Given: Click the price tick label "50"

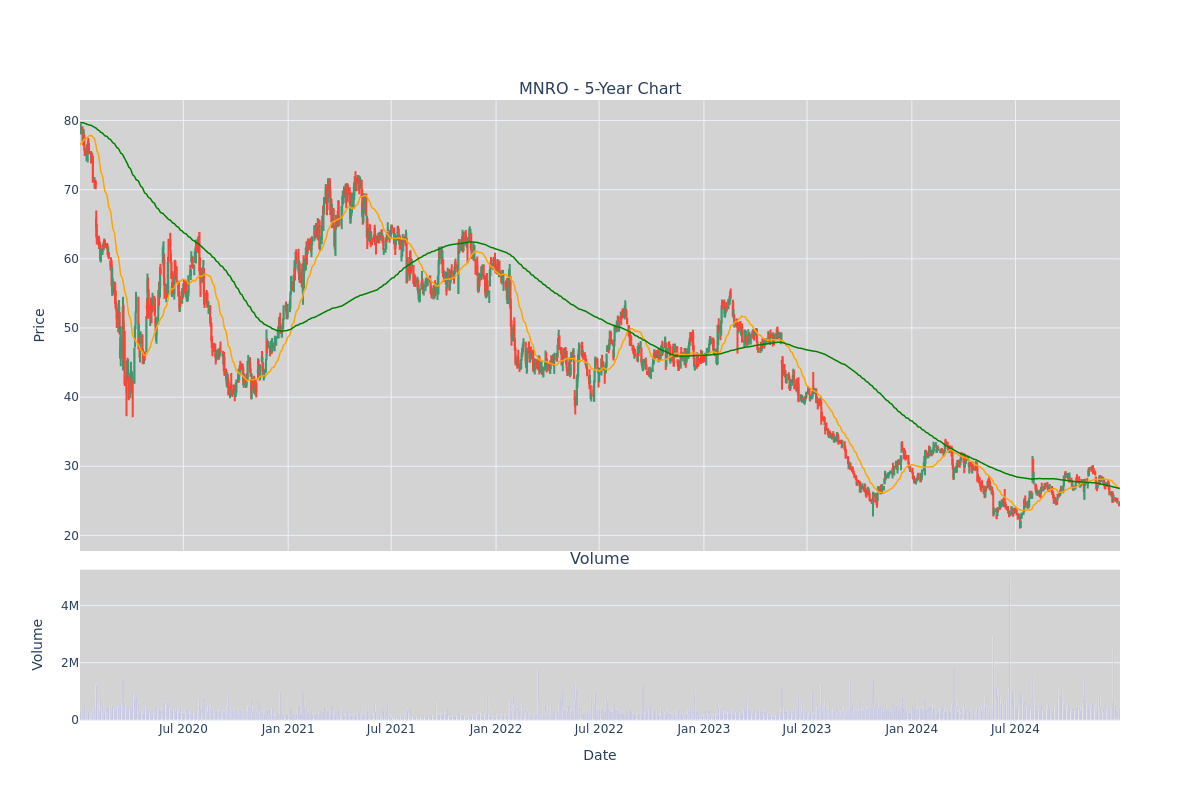Looking at the screenshot, I should tap(71, 328).
